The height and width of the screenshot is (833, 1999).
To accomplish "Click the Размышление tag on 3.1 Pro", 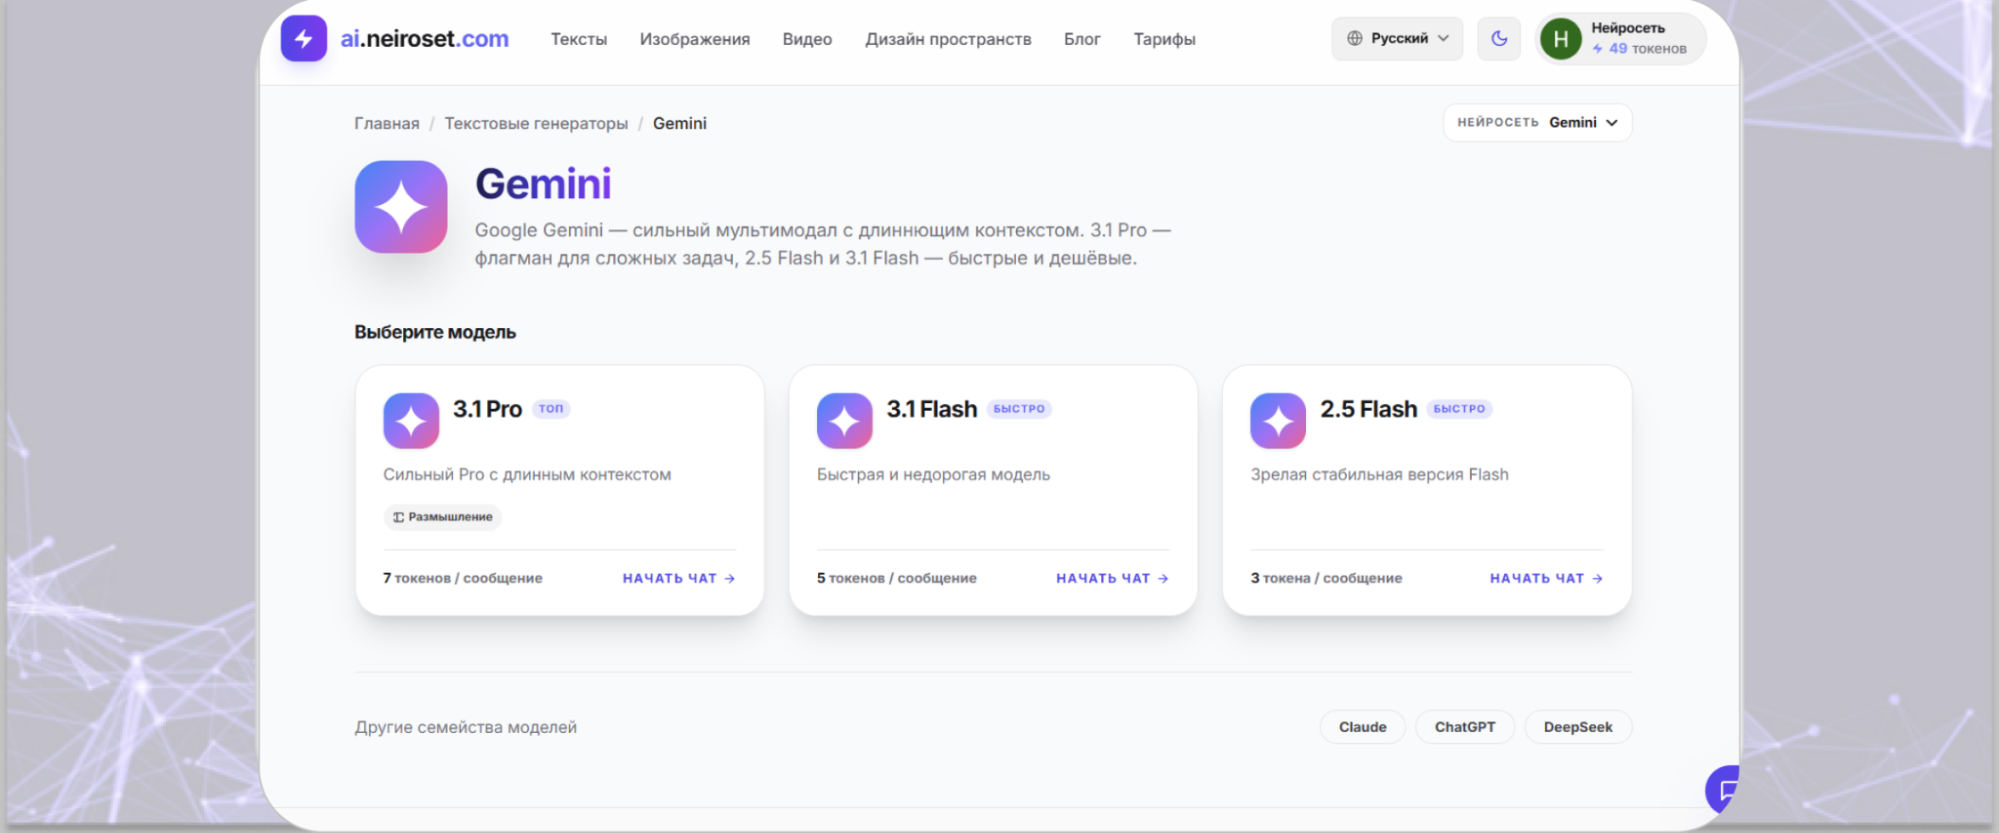I will click(x=442, y=517).
